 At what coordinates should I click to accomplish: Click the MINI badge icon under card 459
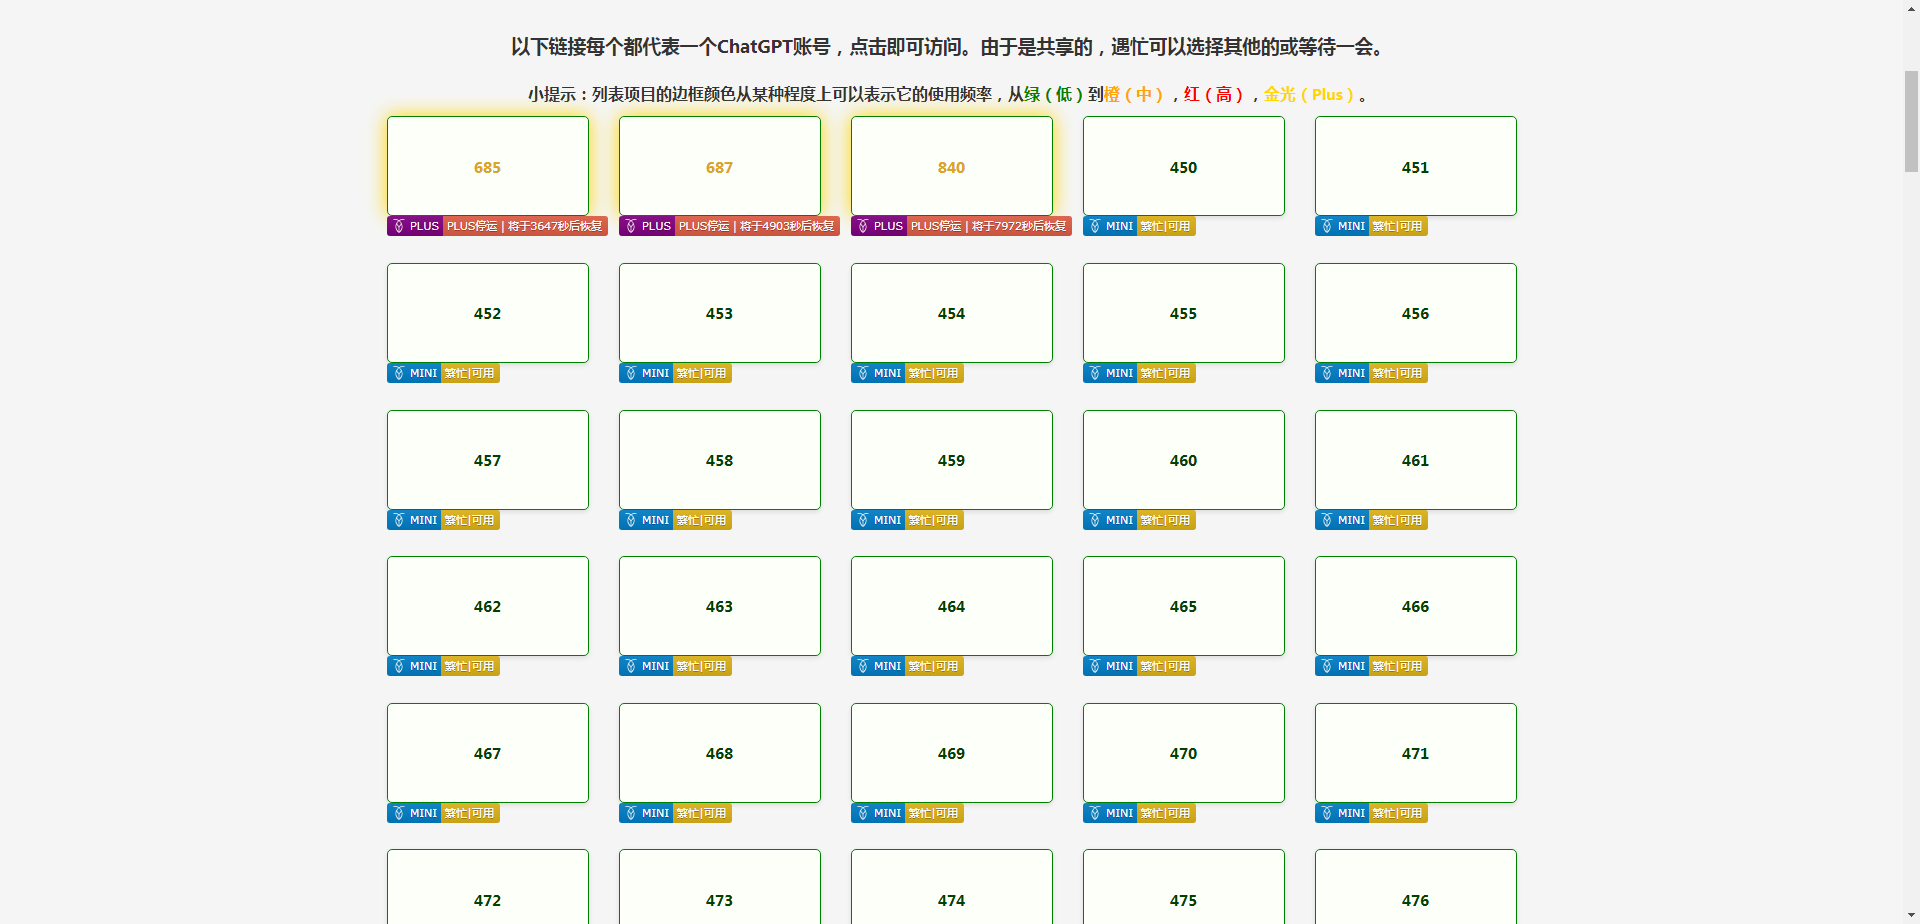(863, 520)
